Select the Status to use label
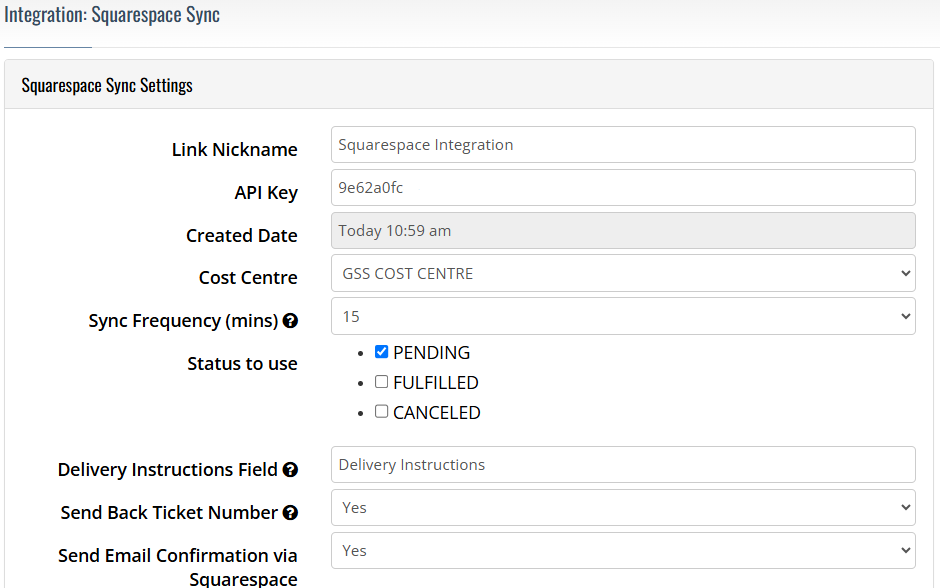Screen dimensions: 940x588 pyautogui.click(x=242, y=364)
